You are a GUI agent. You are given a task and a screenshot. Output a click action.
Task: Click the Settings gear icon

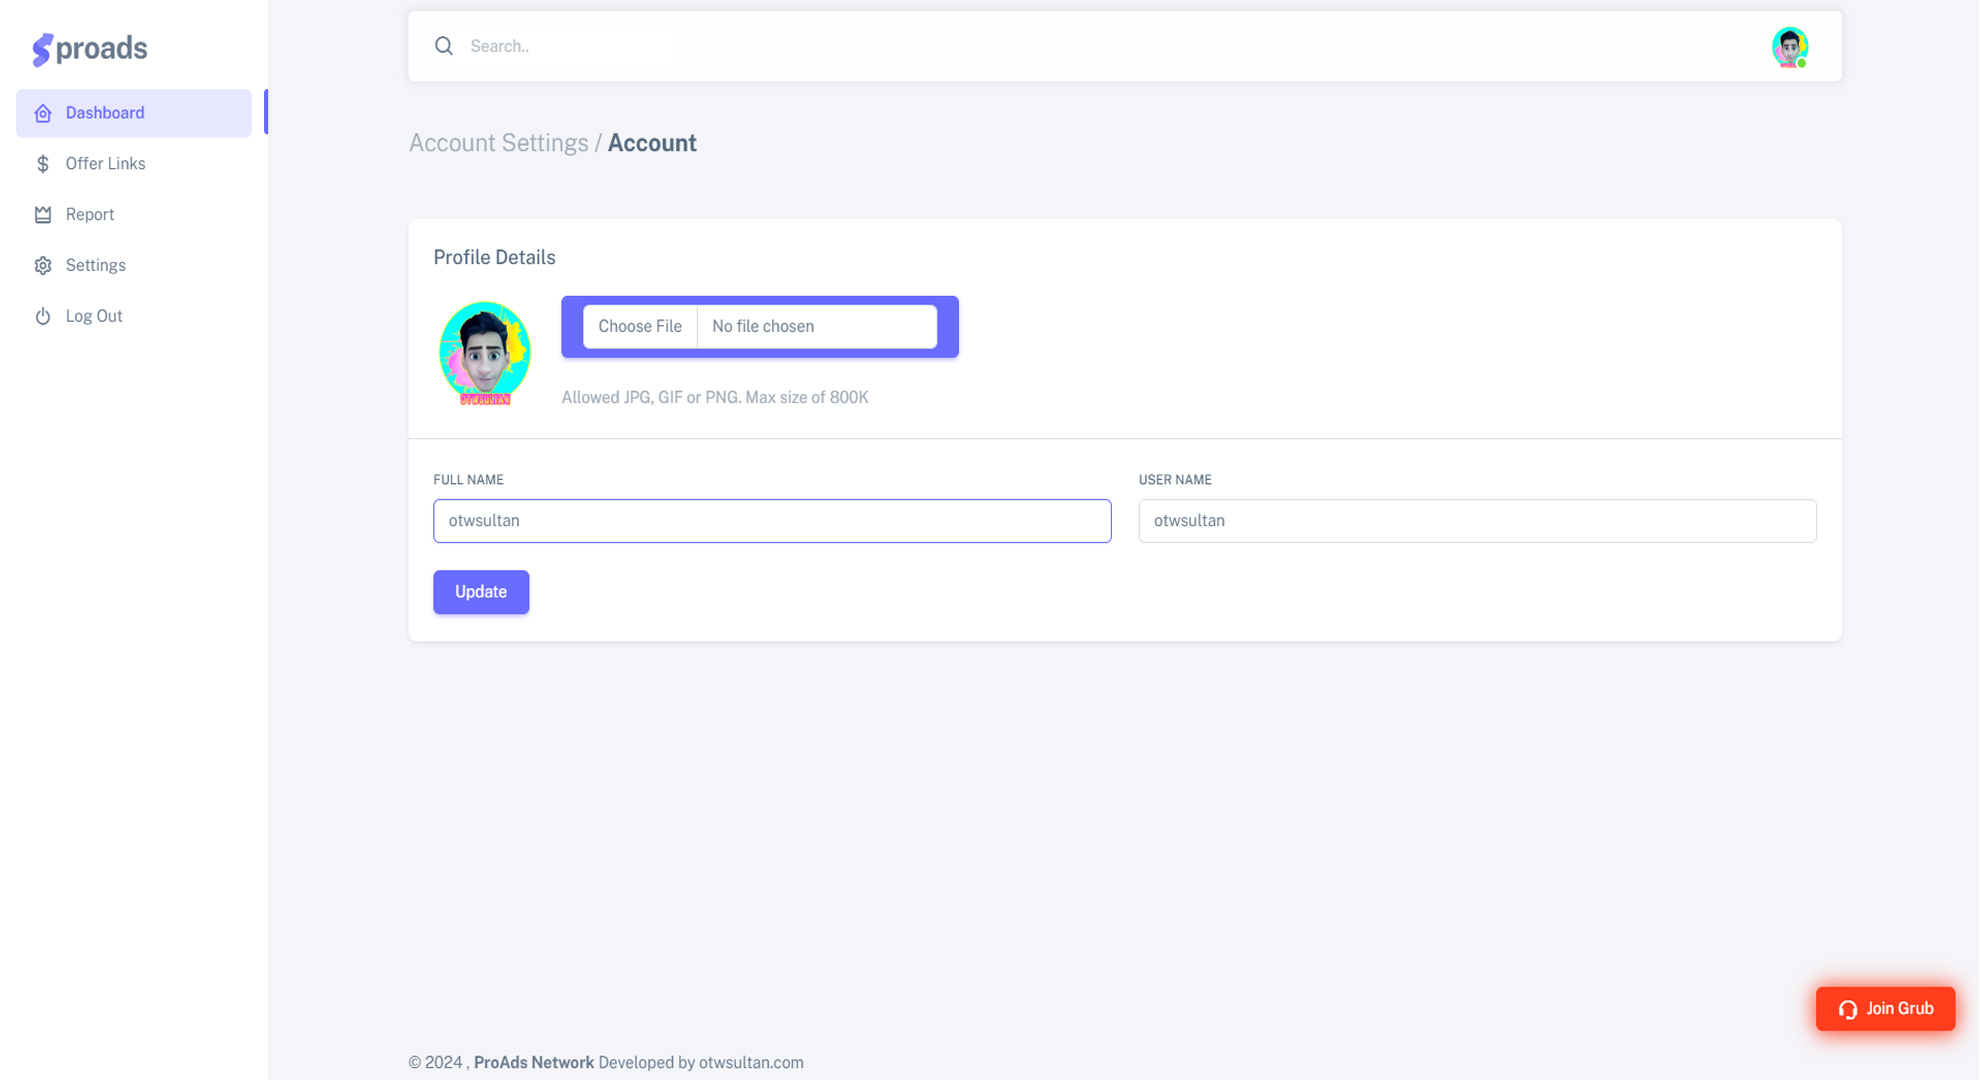tap(43, 266)
